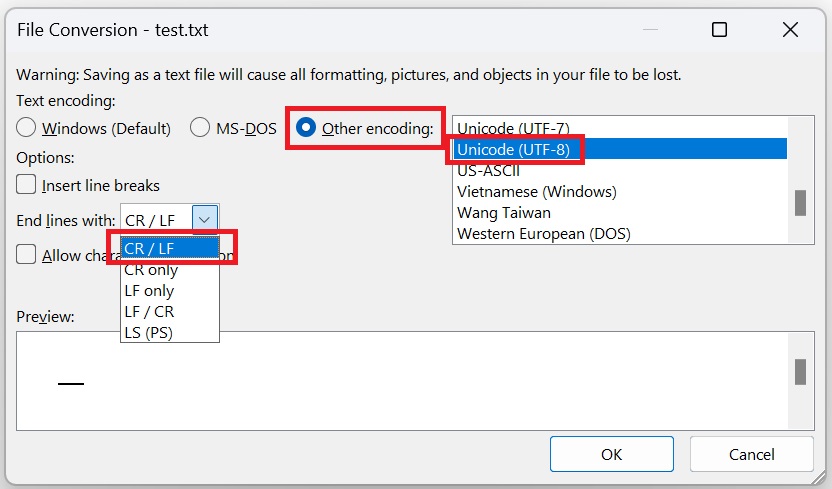The width and height of the screenshot is (832, 489).
Task: Click the OK button to confirm
Action: [611, 454]
